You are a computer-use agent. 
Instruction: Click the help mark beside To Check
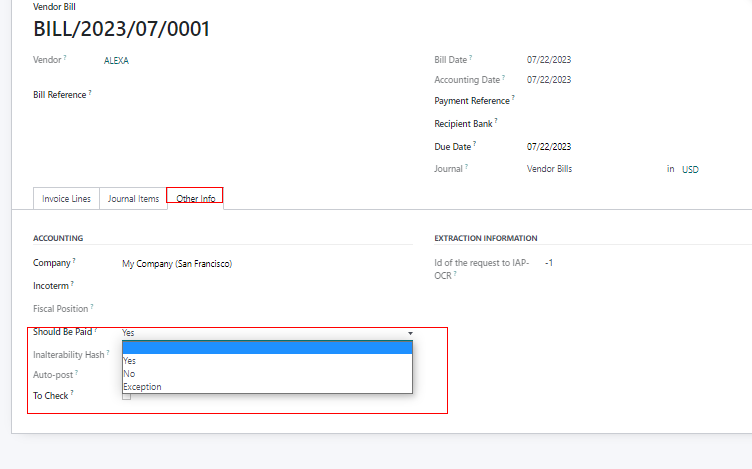[73, 393]
